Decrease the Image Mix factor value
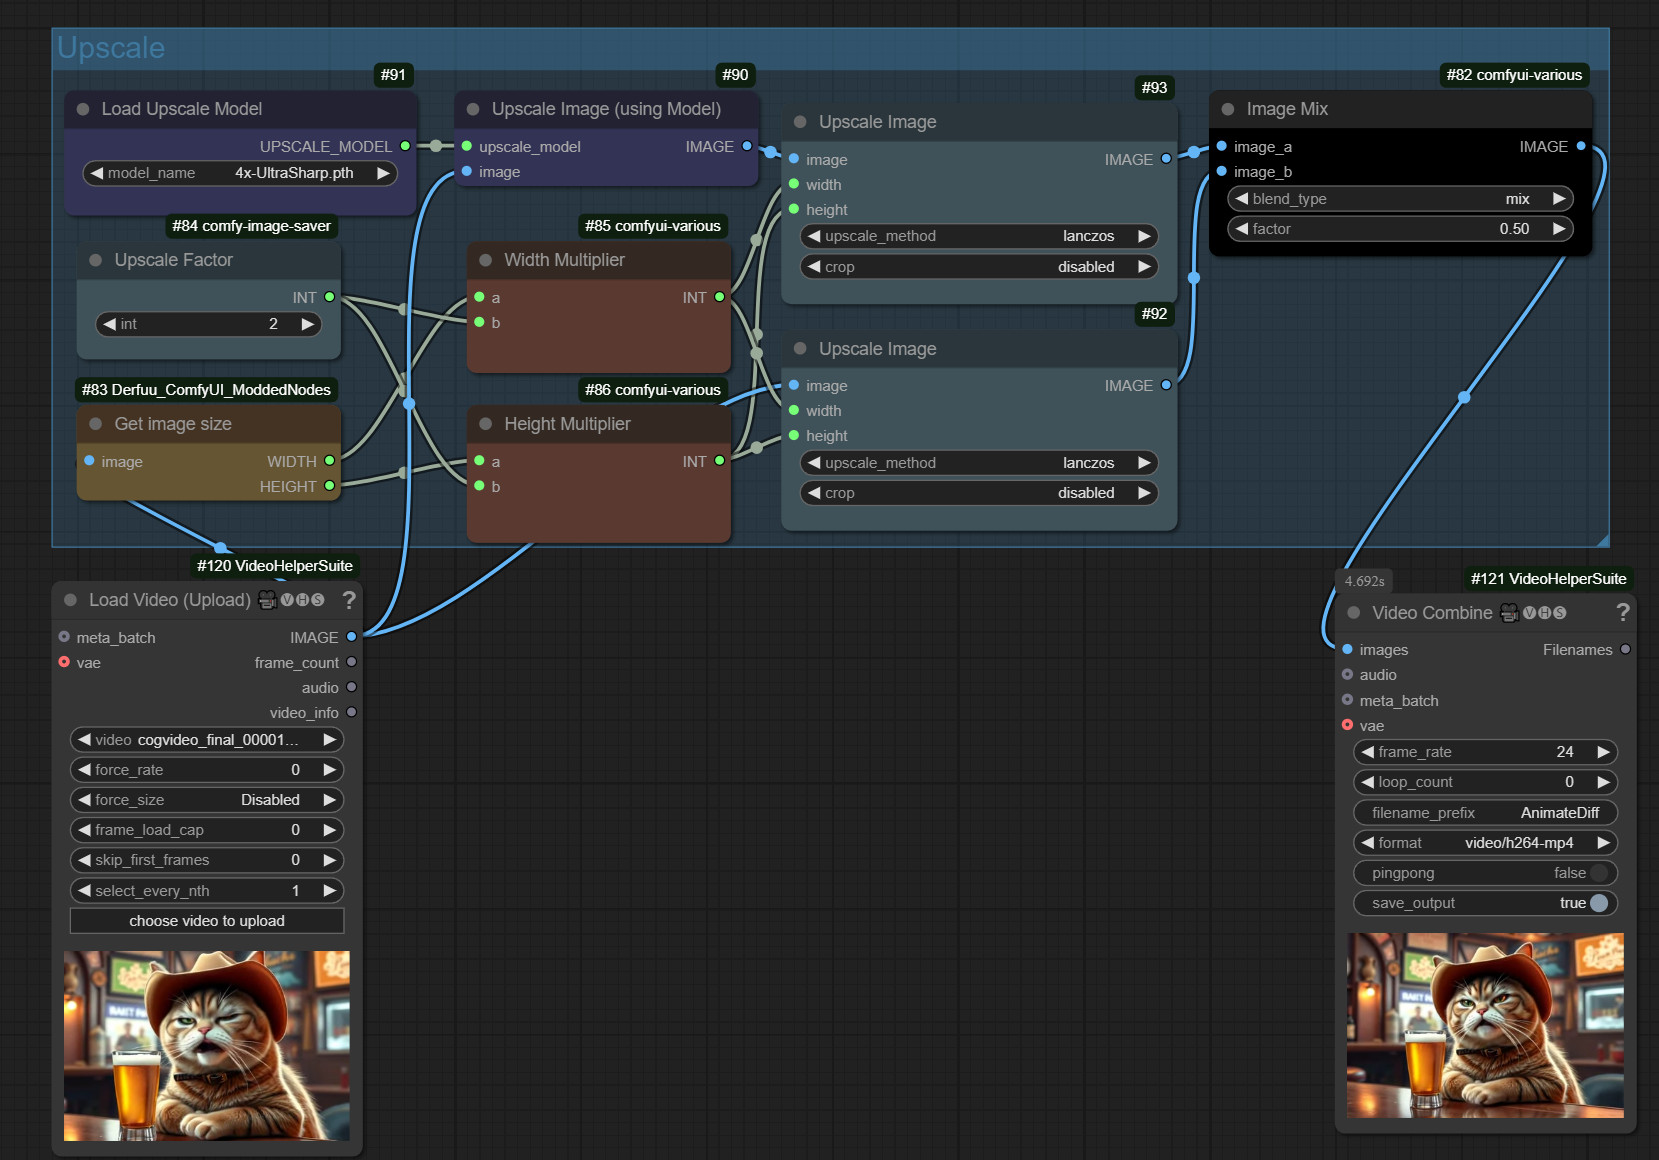The width and height of the screenshot is (1659, 1160). pos(1241,229)
